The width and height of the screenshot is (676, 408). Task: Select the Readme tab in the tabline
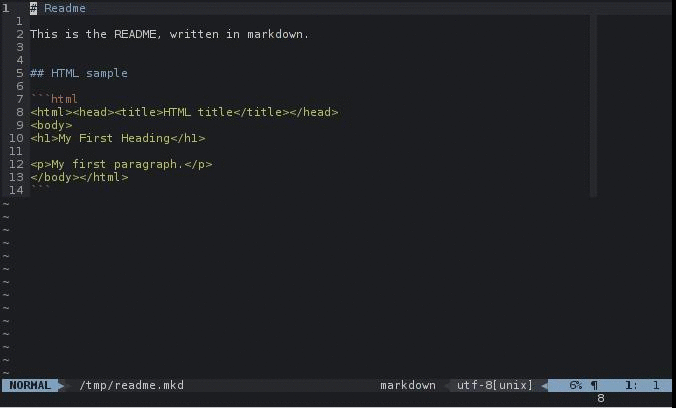point(65,8)
